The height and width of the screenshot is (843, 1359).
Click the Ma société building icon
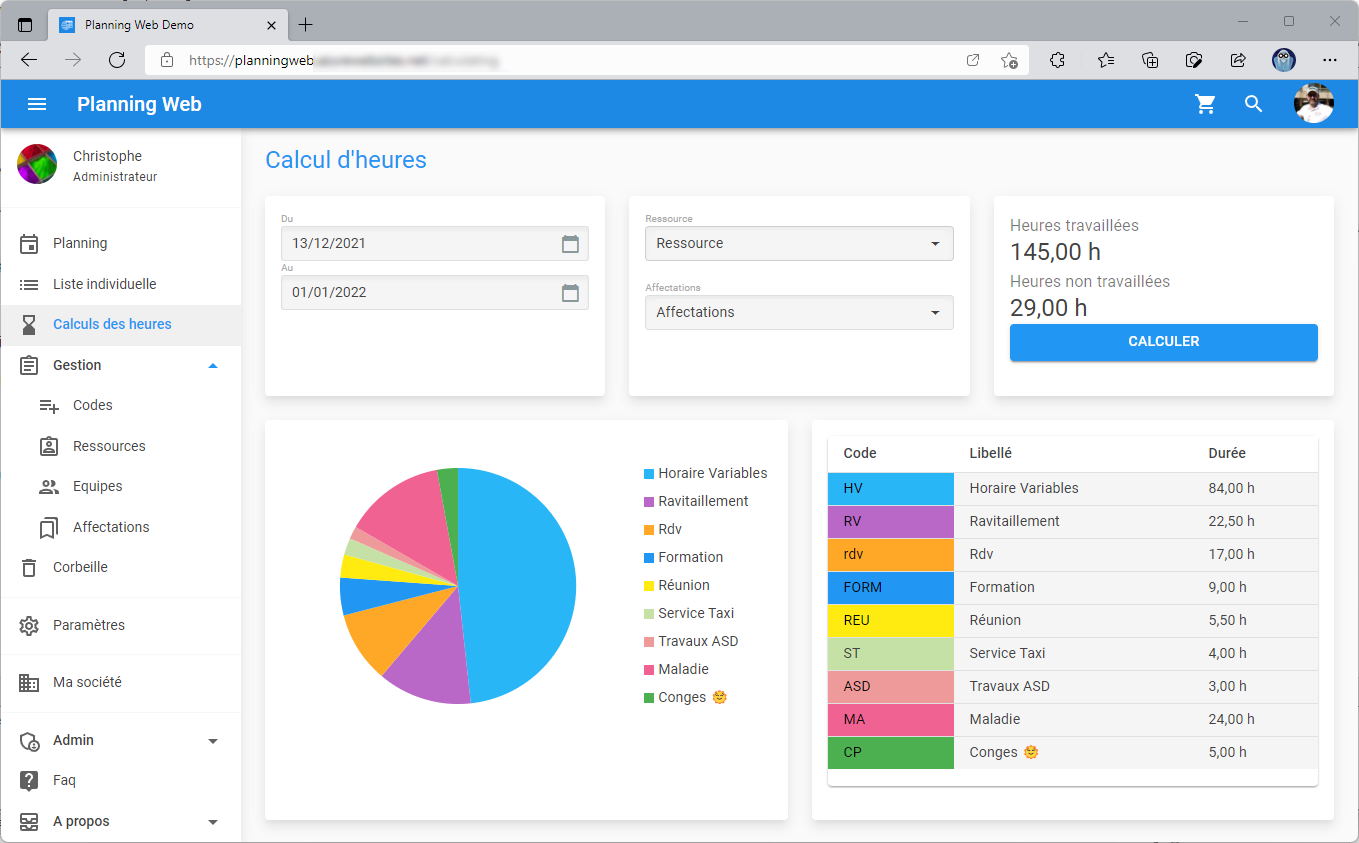coord(29,682)
